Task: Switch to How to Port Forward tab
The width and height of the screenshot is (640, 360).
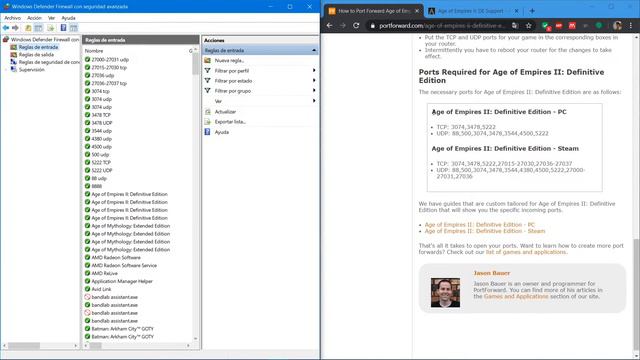Action: click(x=373, y=11)
